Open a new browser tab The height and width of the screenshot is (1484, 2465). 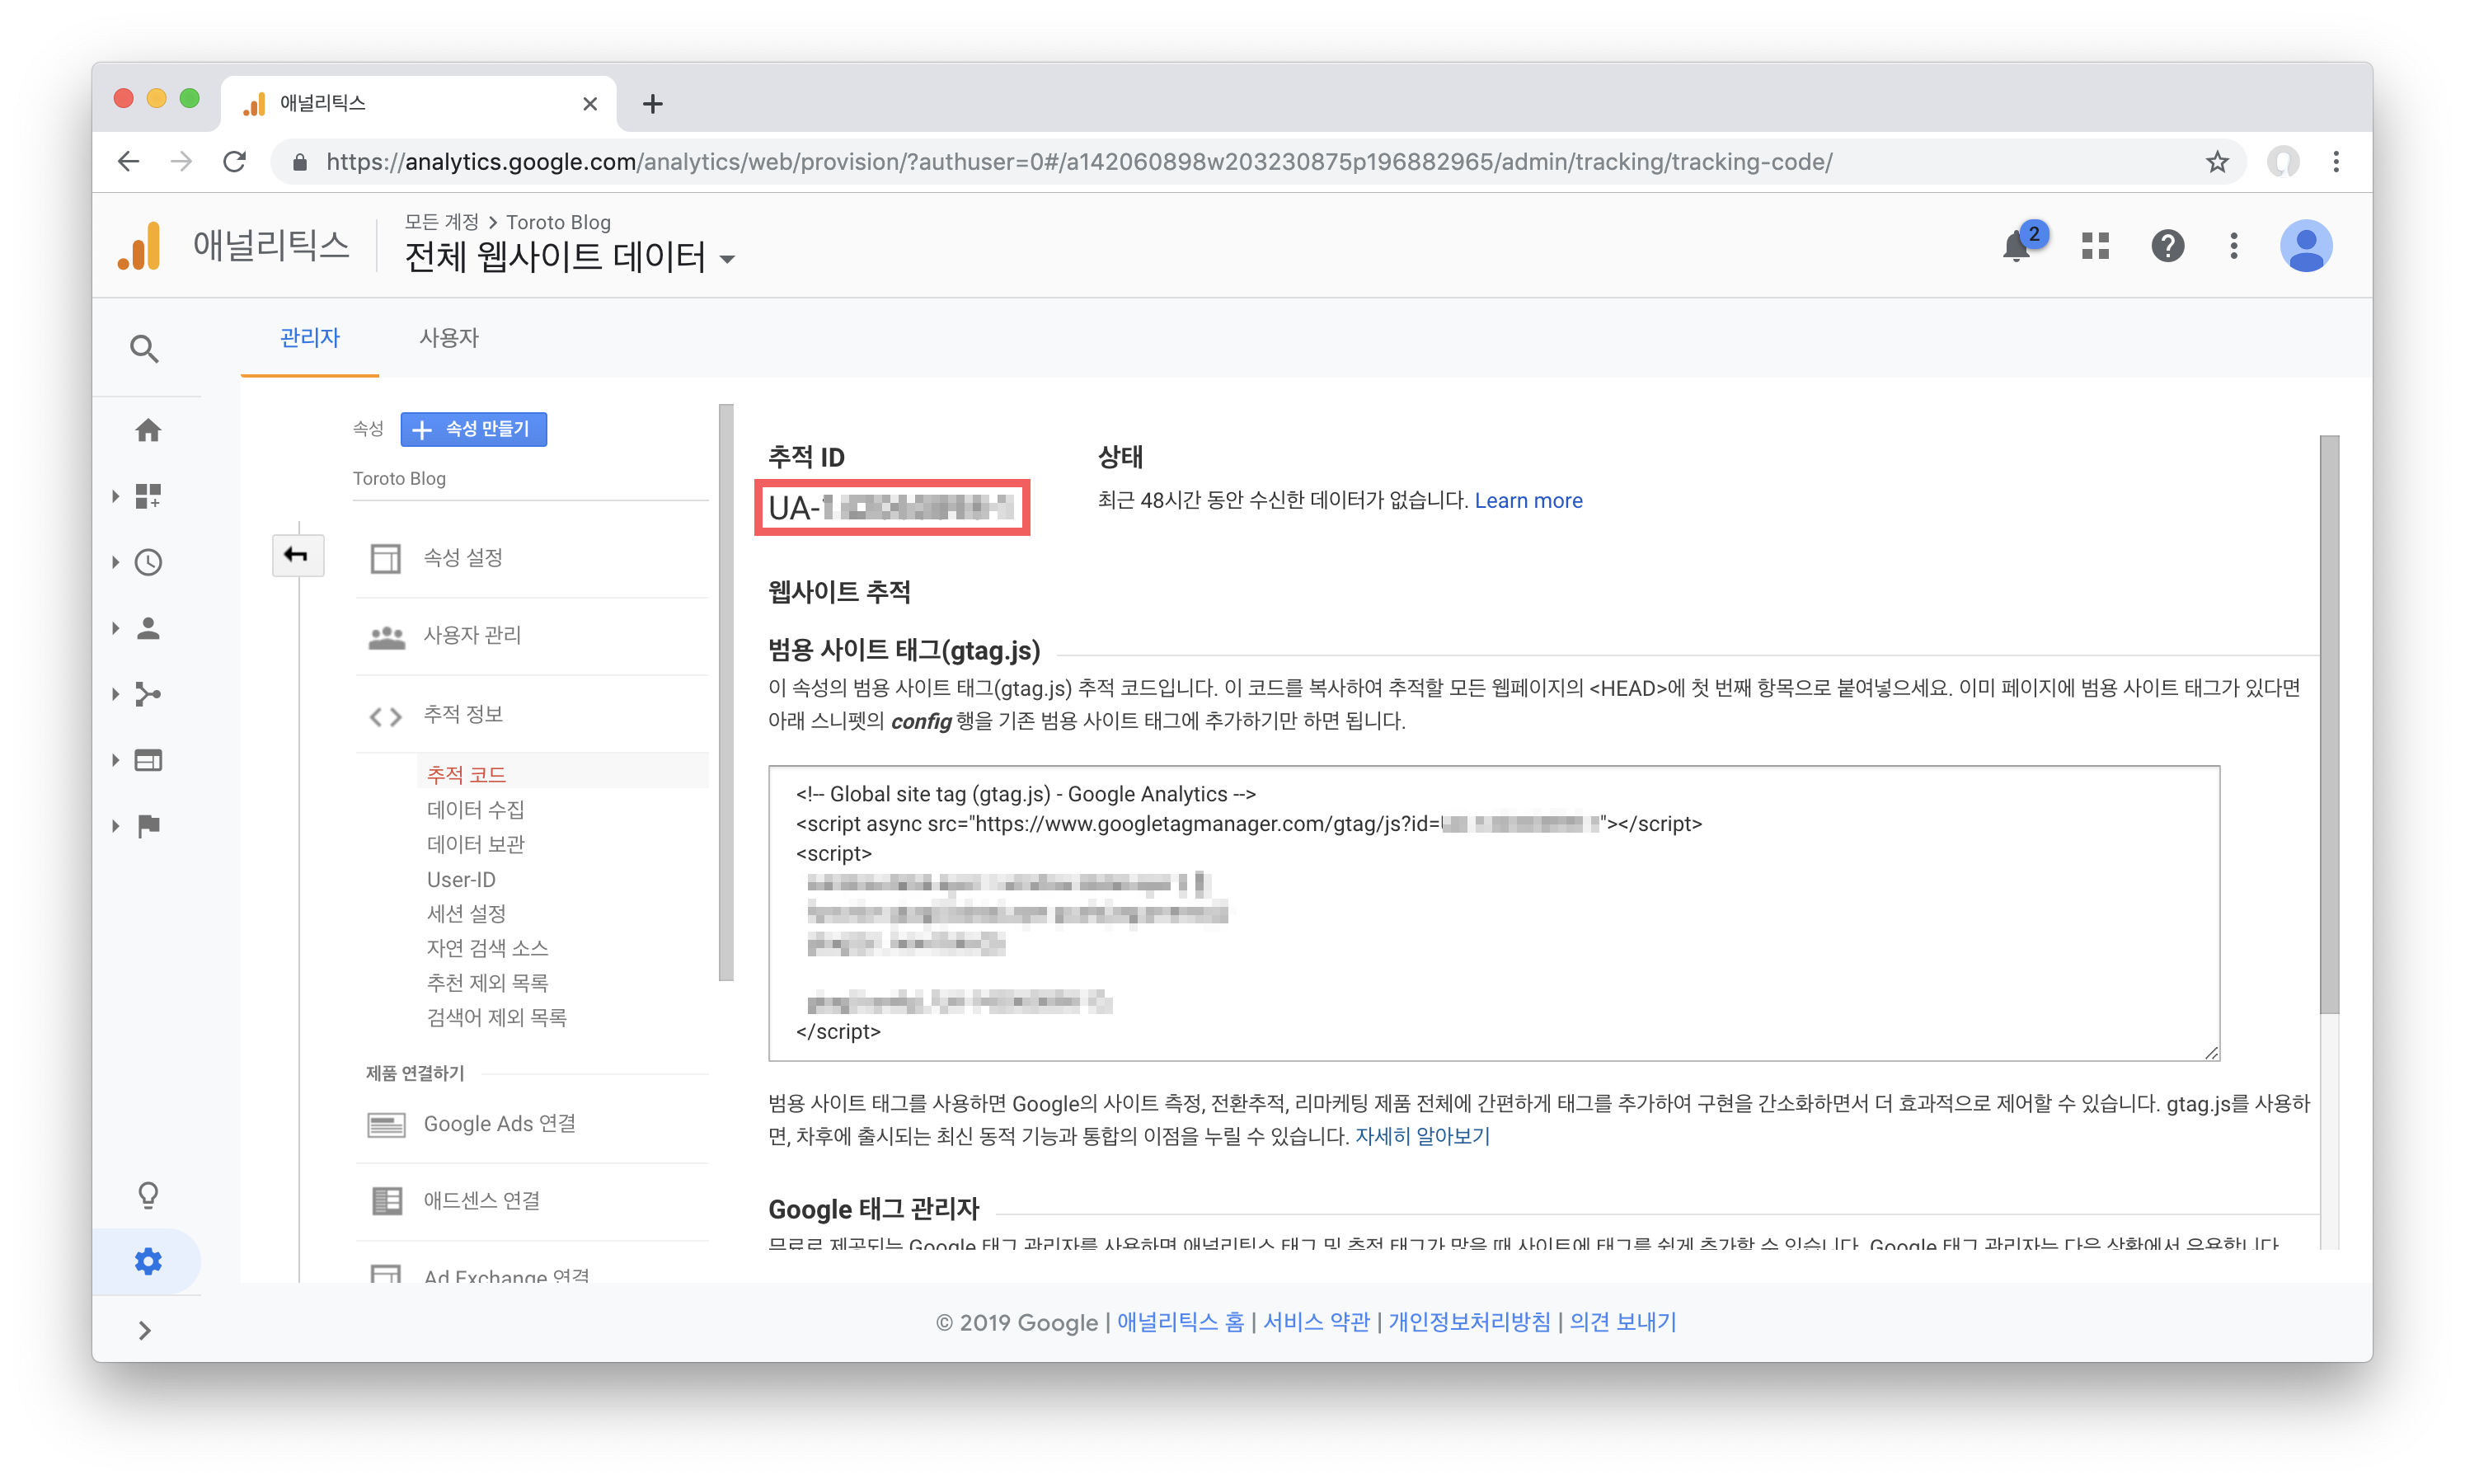point(653,104)
